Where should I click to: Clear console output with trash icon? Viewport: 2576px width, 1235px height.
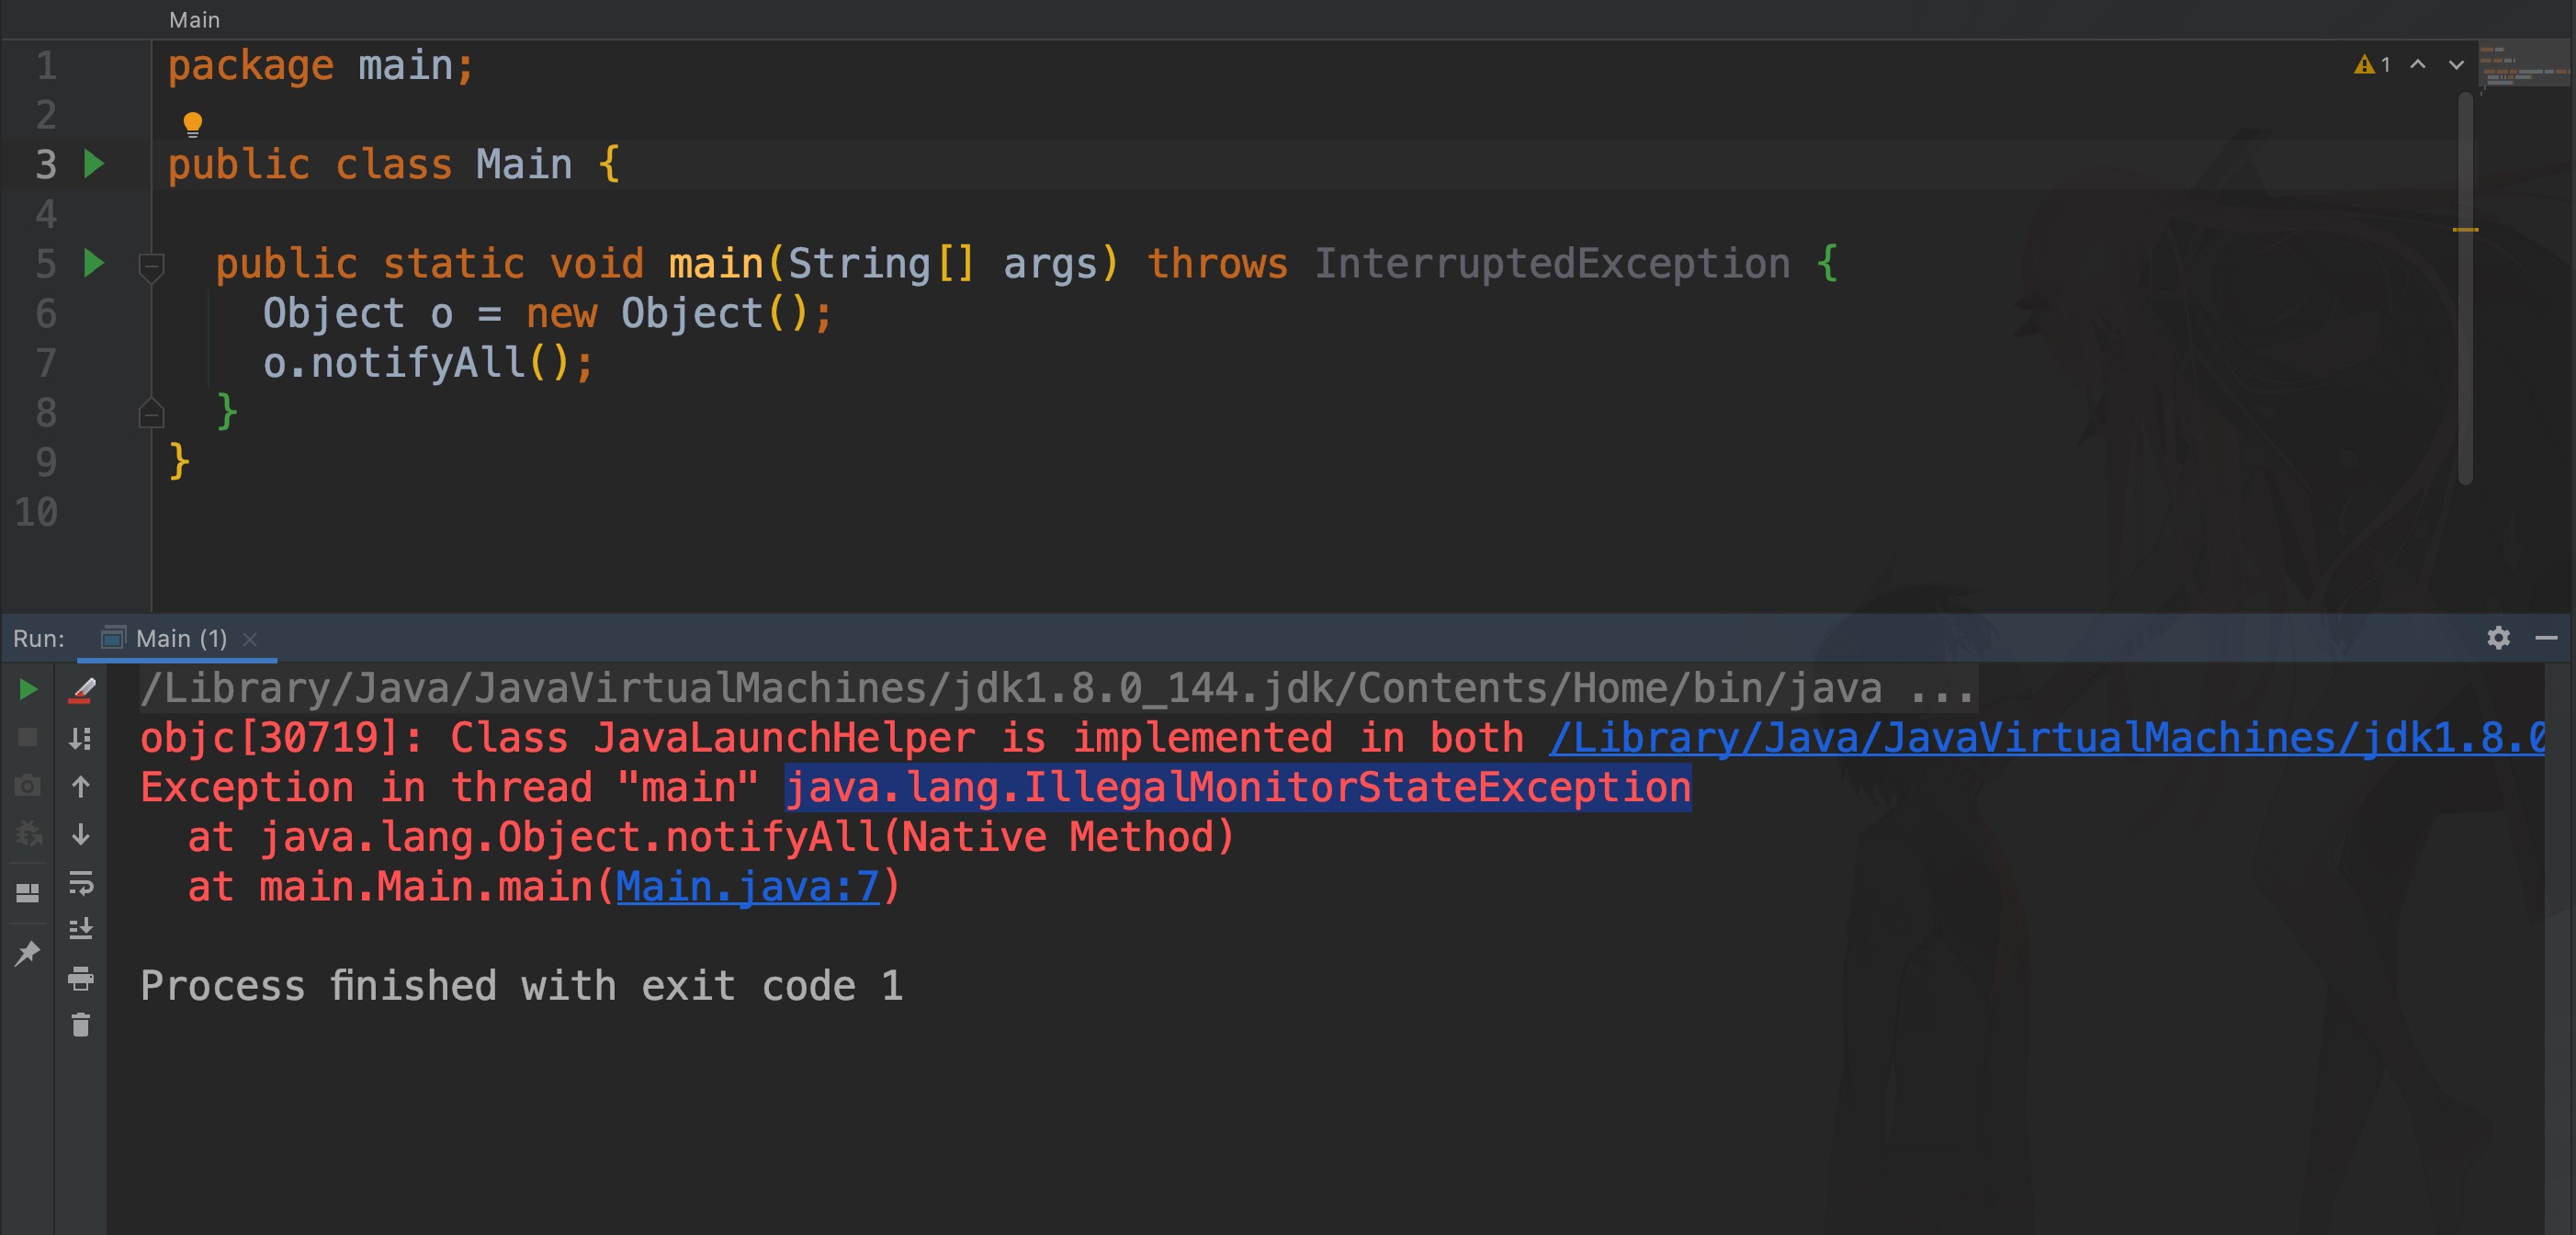pos(81,1025)
